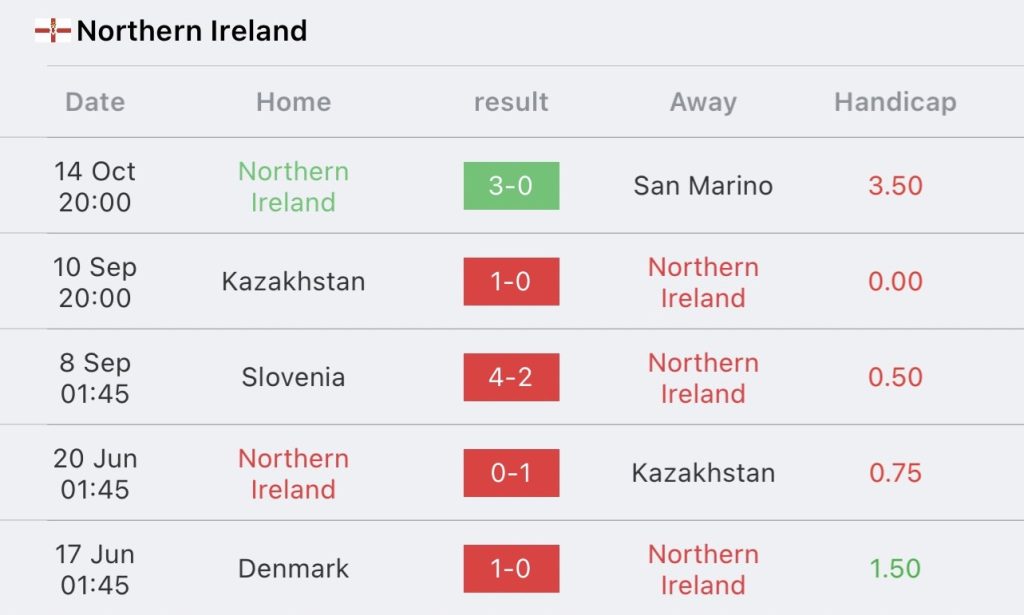The height and width of the screenshot is (615, 1024).
Task: Click Kazakhstan away team on 20 Jun
Action: tap(703, 473)
